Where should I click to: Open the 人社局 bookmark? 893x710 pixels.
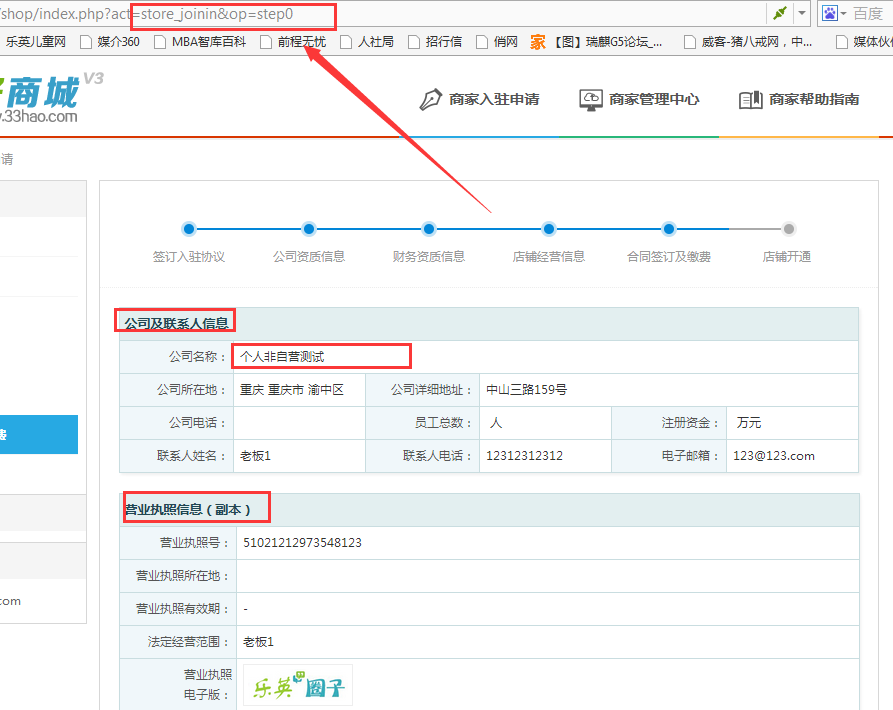coord(367,42)
